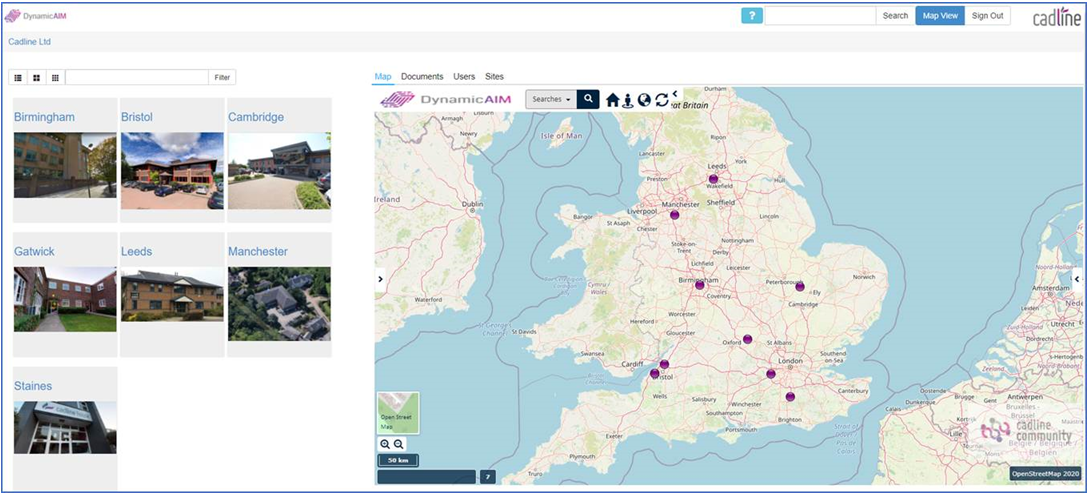Click the Leeds purple map marker

(x=713, y=179)
